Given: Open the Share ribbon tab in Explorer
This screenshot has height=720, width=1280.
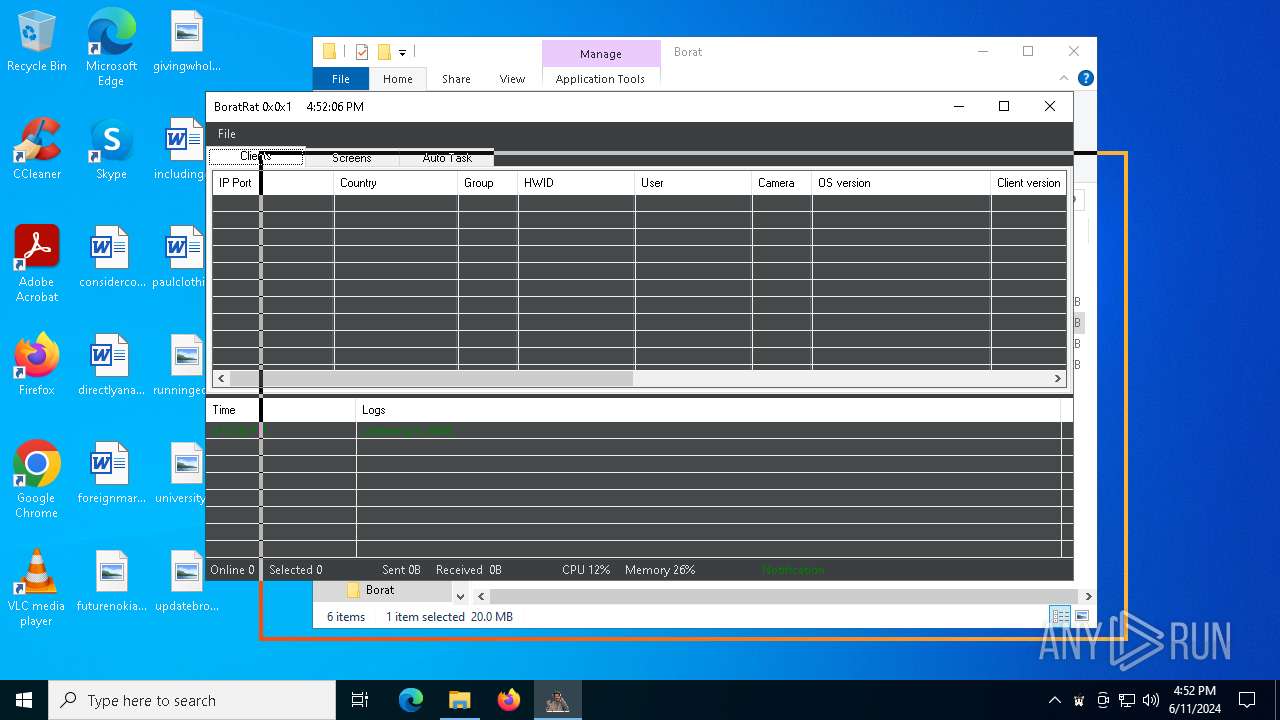Looking at the screenshot, I should [x=456, y=79].
